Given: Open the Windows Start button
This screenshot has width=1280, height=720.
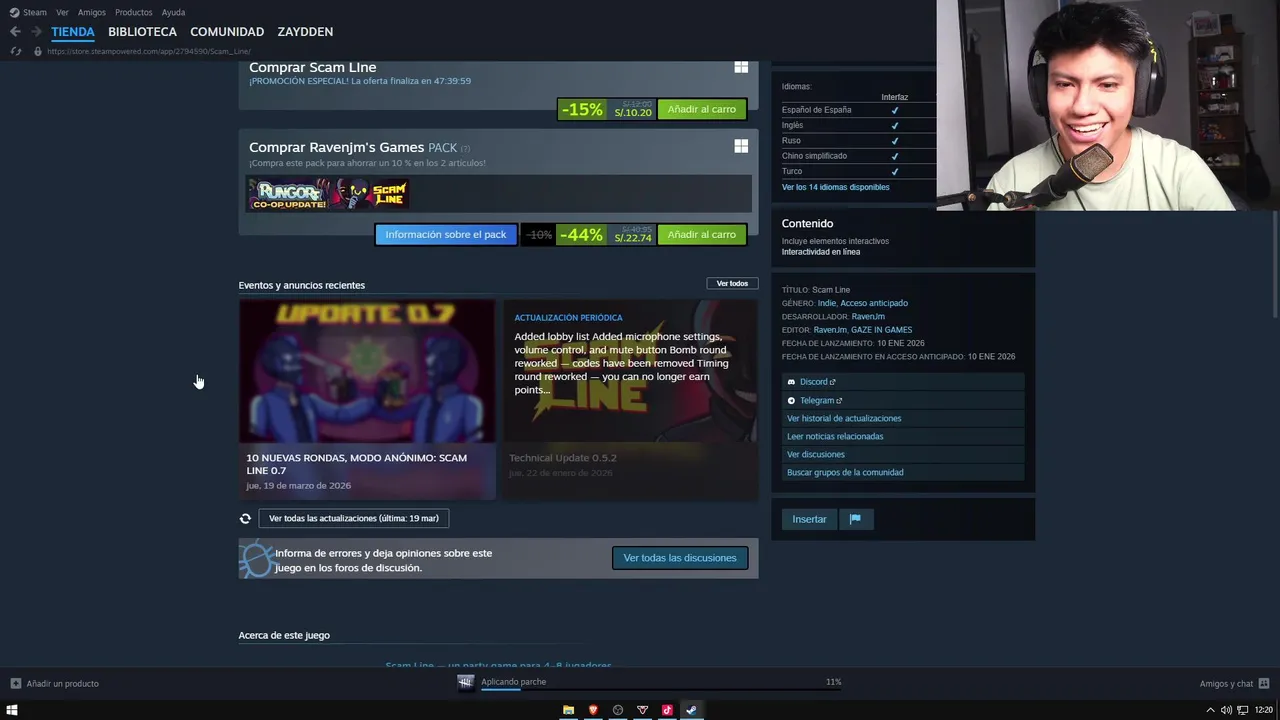Looking at the screenshot, I should coord(12,710).
